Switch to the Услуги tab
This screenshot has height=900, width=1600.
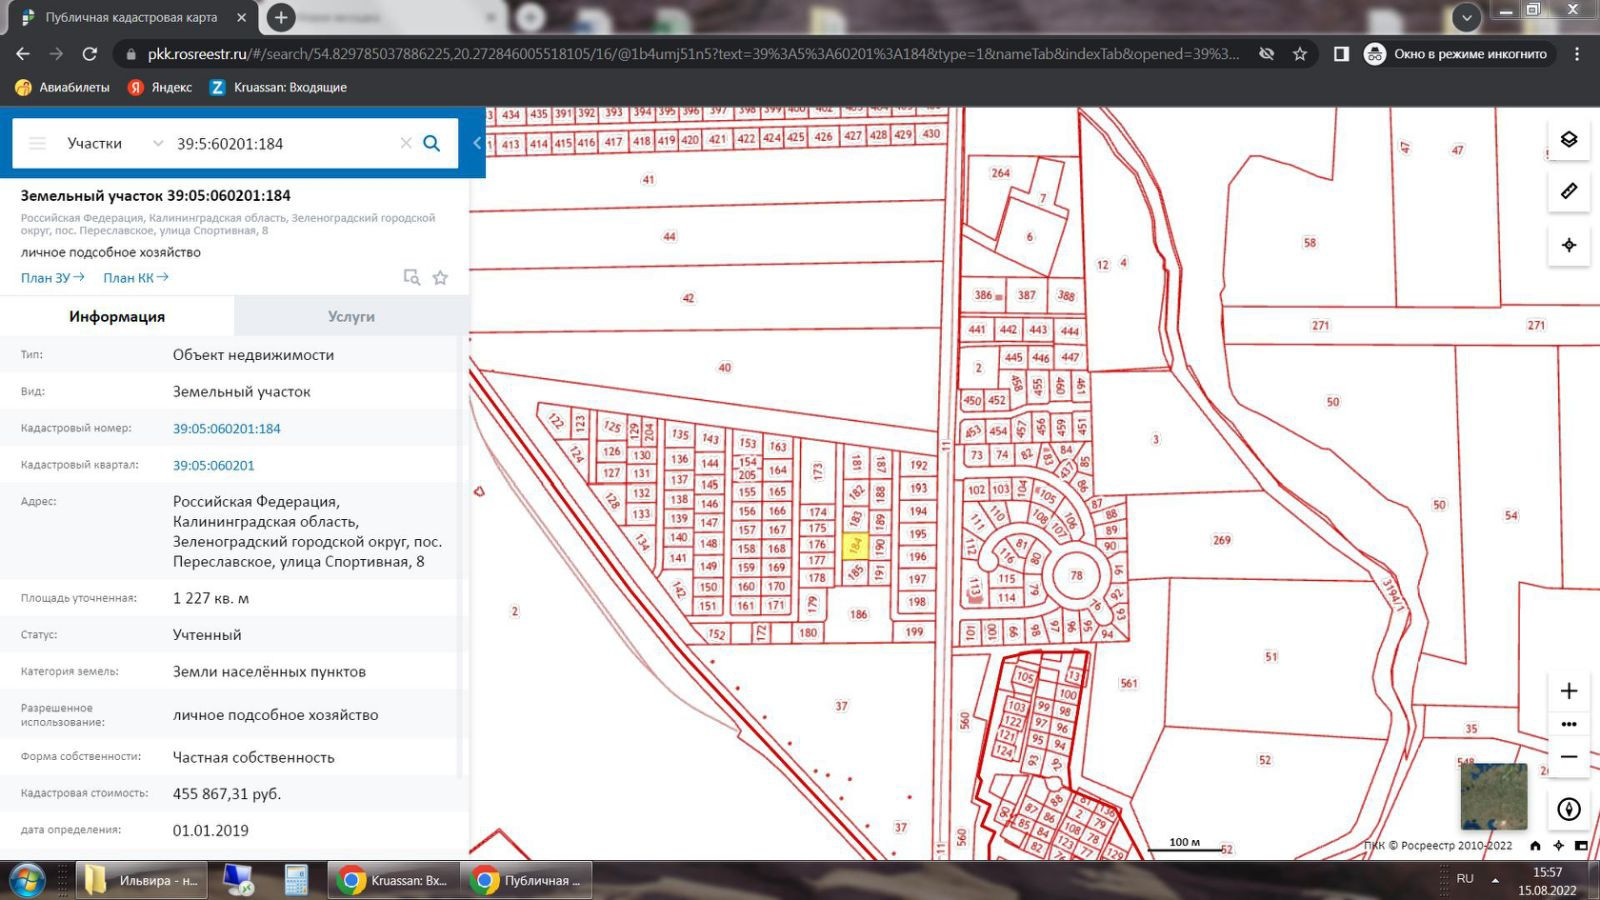tap(351, 316)
